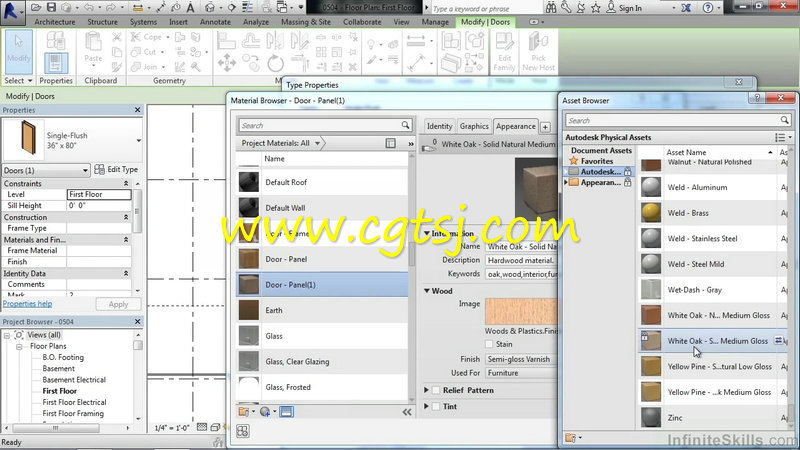
Task: Collapse the Information section
Action: pyautogui.click(x=427, y=233)
